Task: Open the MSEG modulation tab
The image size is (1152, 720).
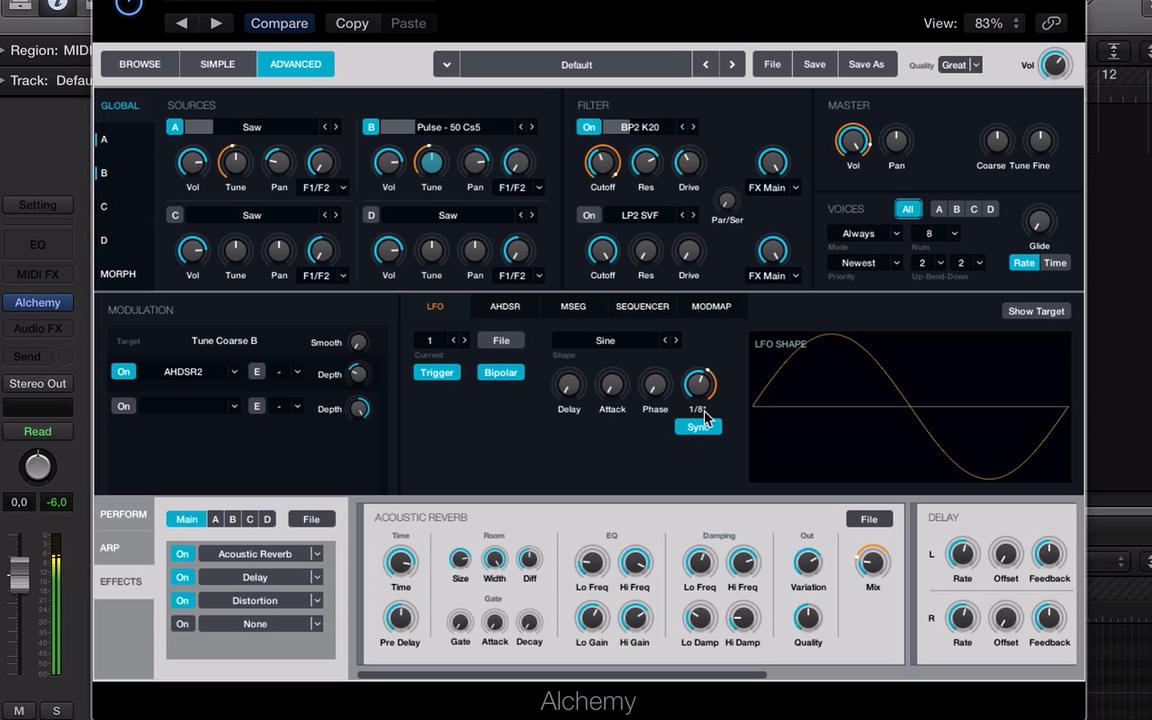Action: [x=573, y=306]
